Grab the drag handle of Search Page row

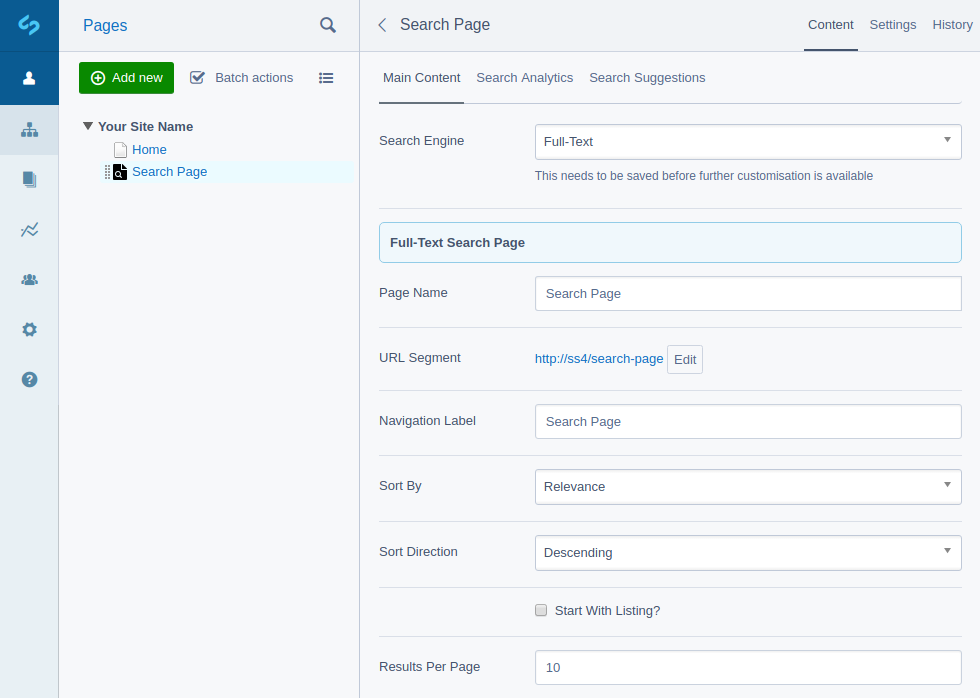[107, 172]
